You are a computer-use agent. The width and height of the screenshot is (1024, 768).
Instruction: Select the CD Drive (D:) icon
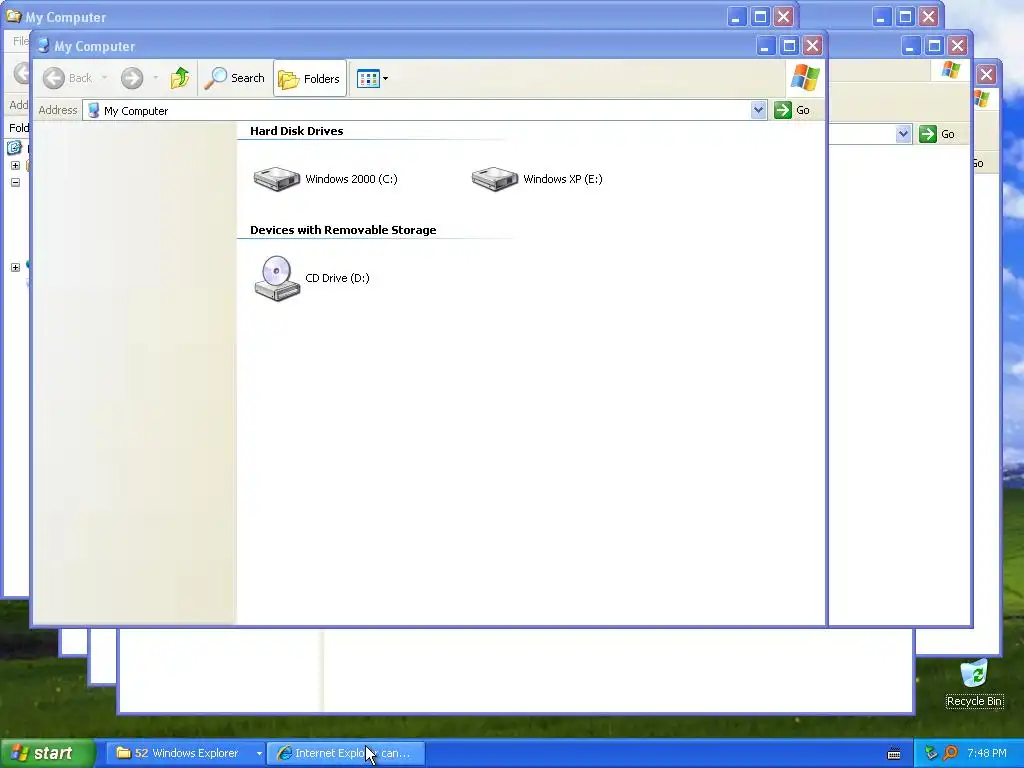point(312,278)
